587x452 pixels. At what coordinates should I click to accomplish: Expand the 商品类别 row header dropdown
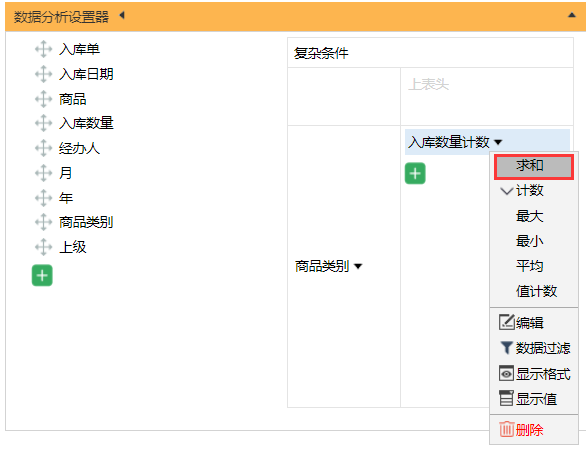click(x=358, y=266)
